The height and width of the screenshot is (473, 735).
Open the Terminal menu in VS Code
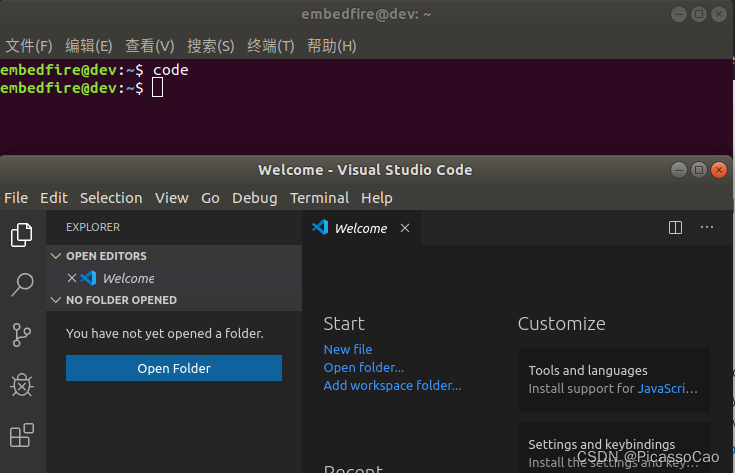(319, 198)
